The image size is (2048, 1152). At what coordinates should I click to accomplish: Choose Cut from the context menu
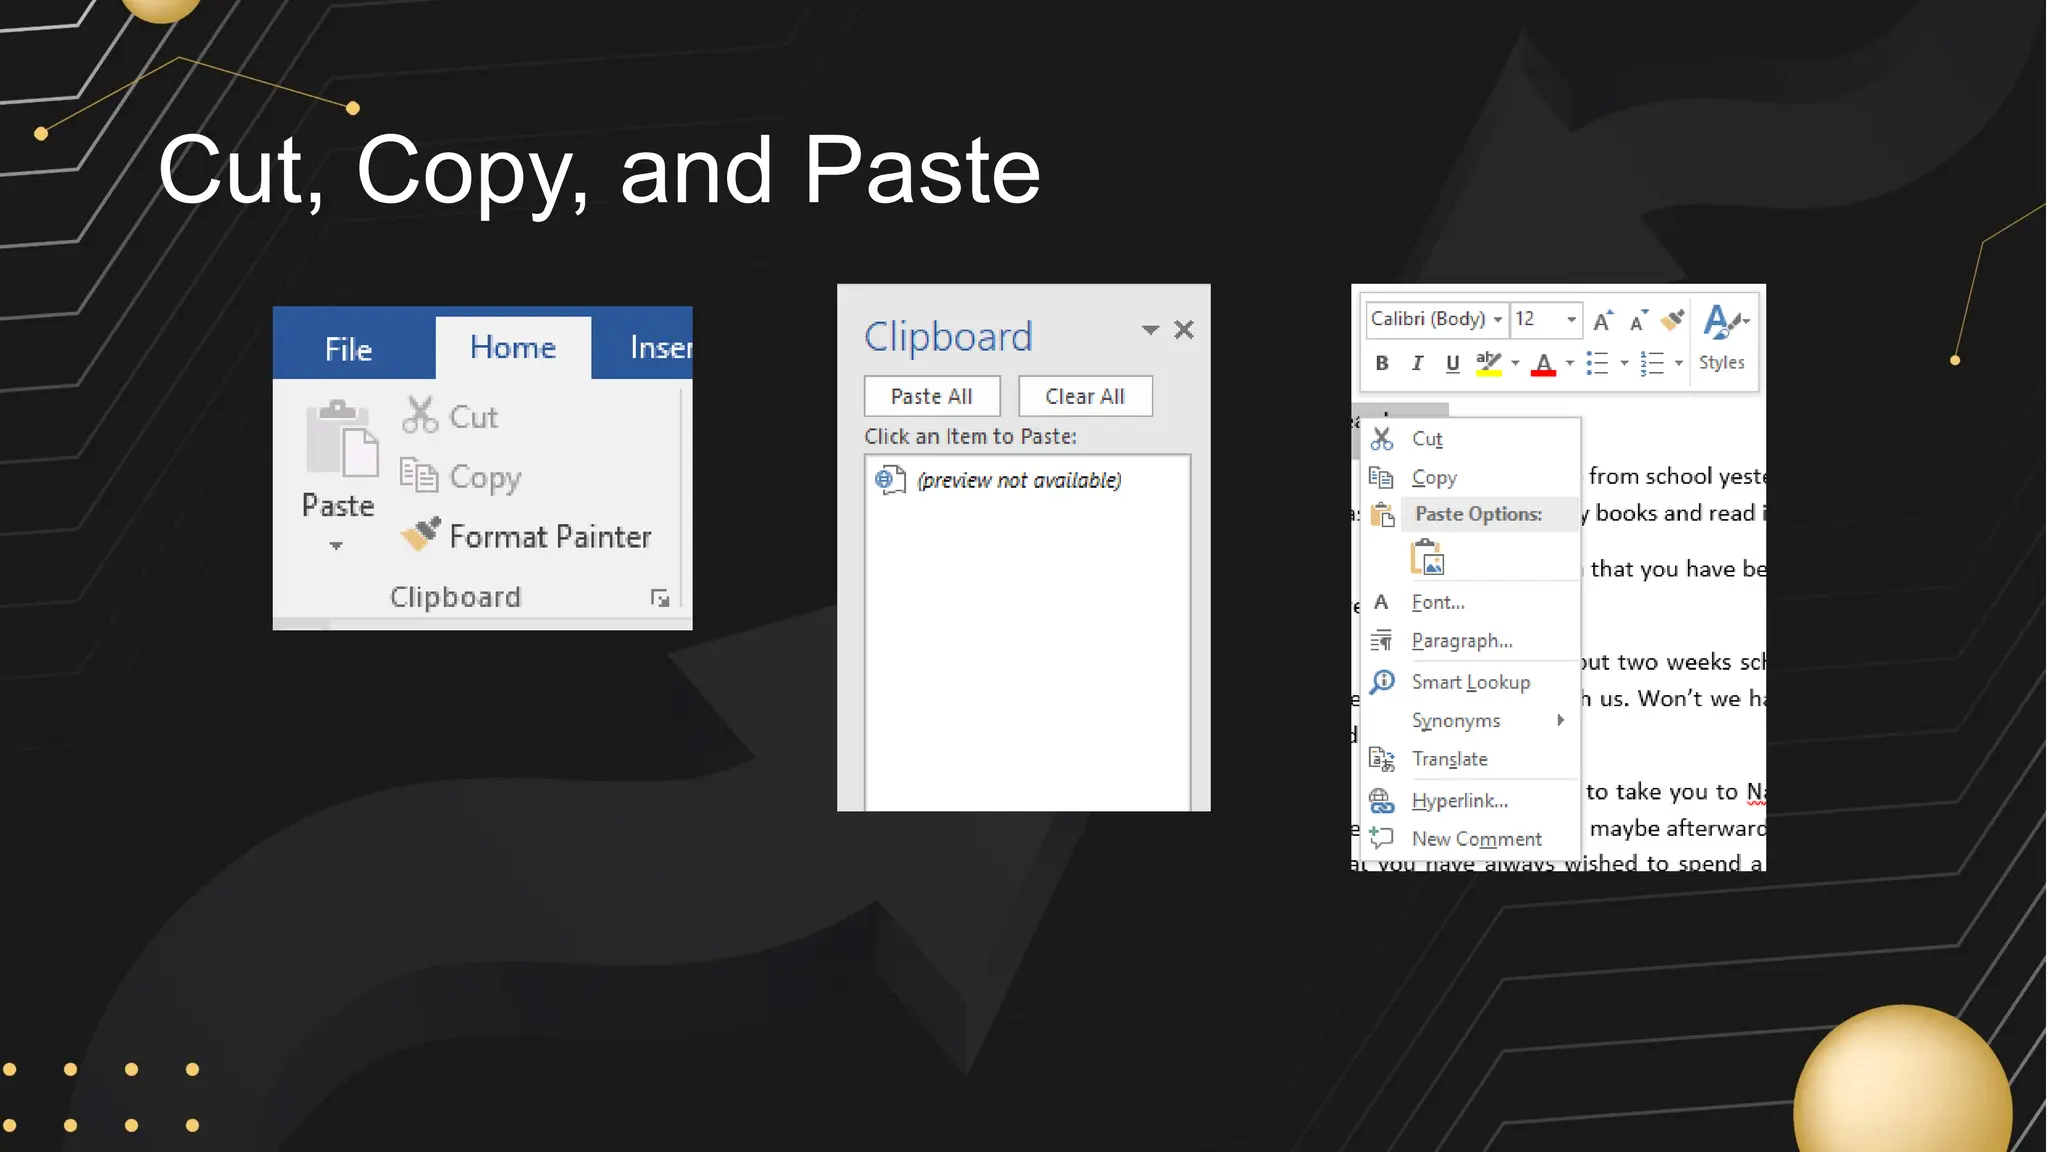(x=1471, y=438)
